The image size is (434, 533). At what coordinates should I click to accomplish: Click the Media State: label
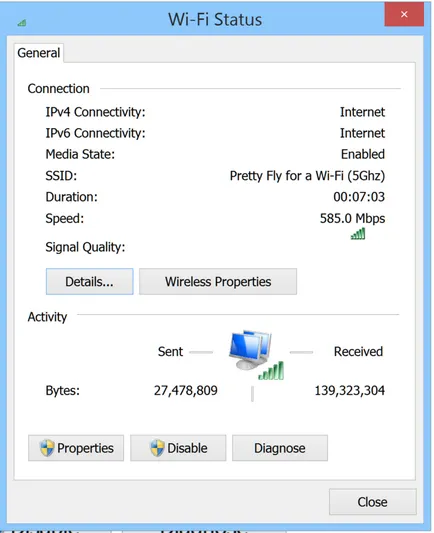(x=80, y=154)
